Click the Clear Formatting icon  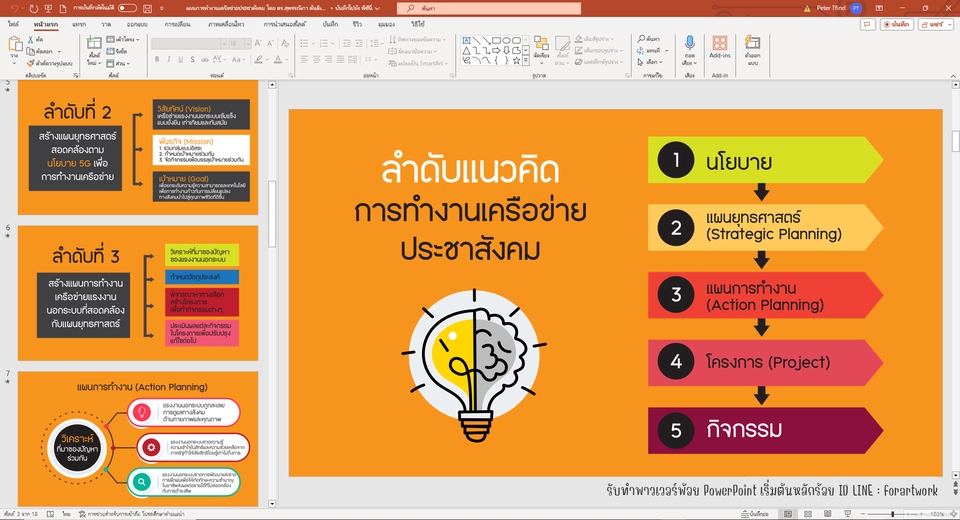coord(285,43)
